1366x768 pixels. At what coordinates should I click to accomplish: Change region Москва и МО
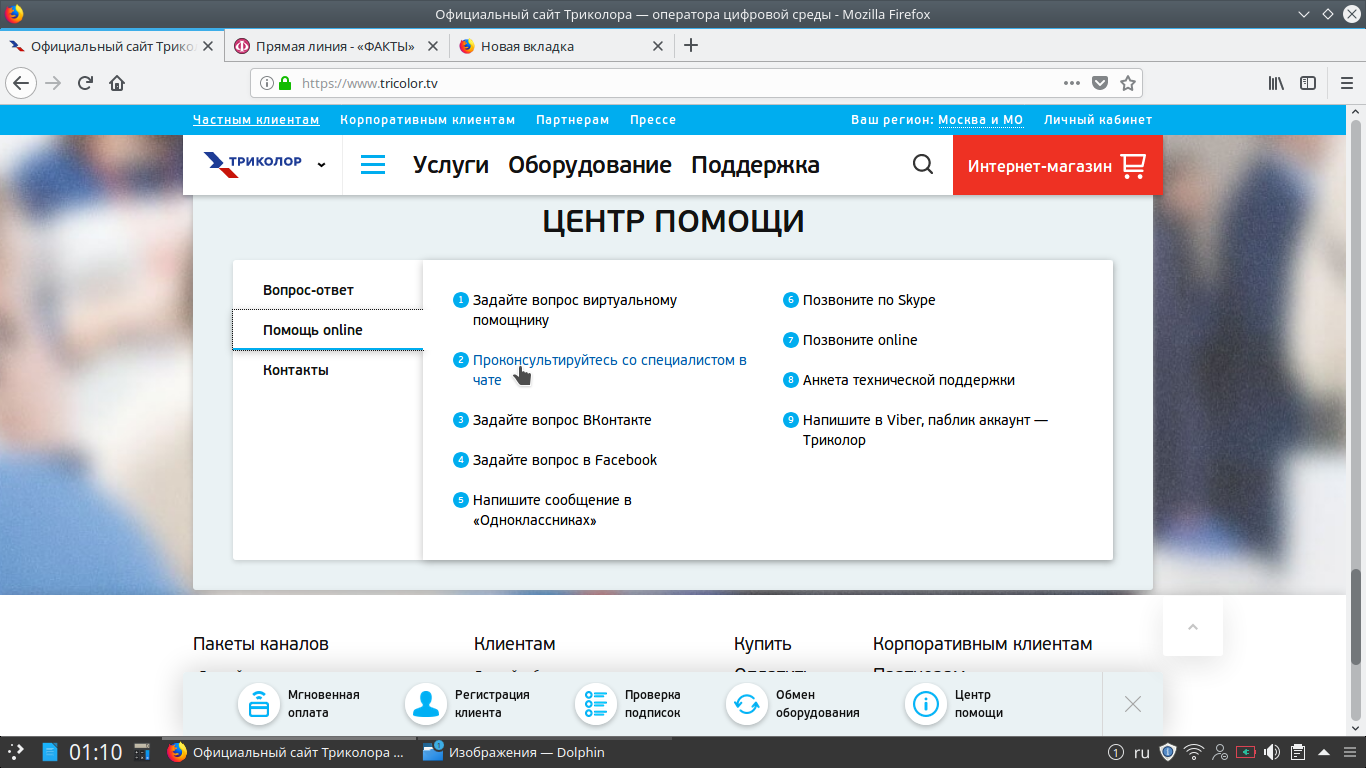[979, 120]
